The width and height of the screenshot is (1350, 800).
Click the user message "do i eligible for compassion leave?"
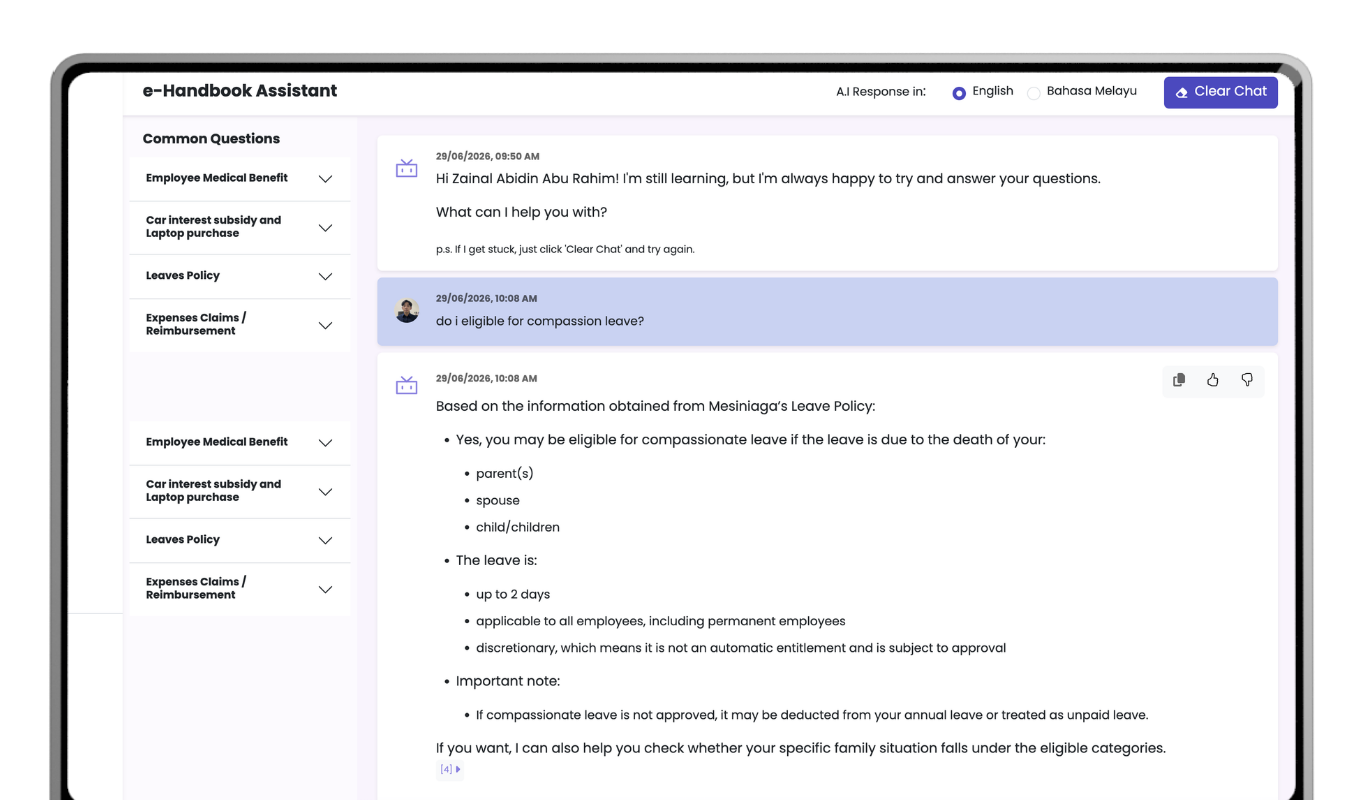click(x=540, y=322)
